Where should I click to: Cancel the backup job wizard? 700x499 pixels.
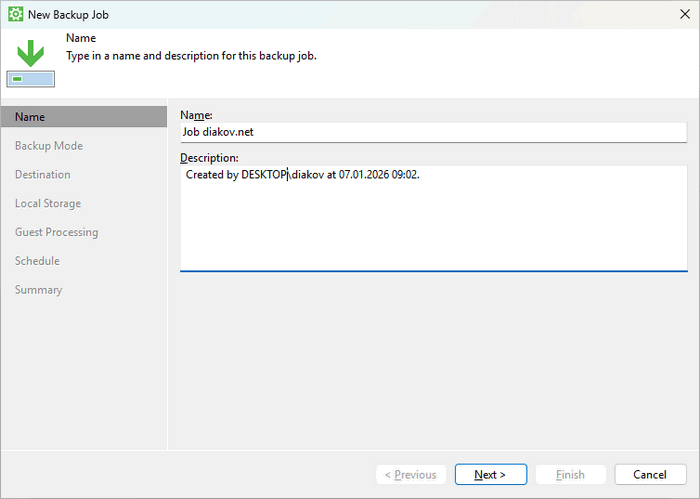[650, 475]
